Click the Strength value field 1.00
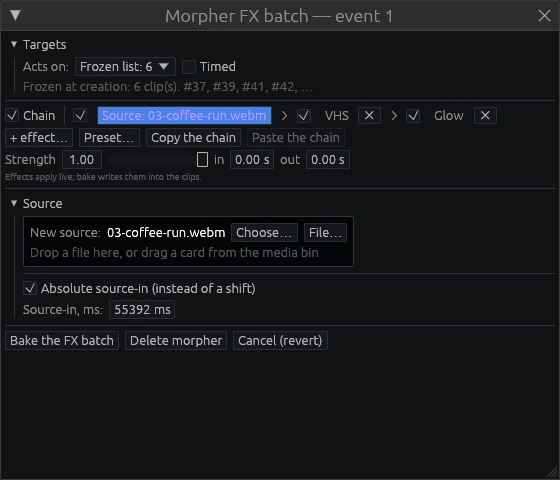The height and width of the screenshot is (480, 560). click(x=82, y=160)
